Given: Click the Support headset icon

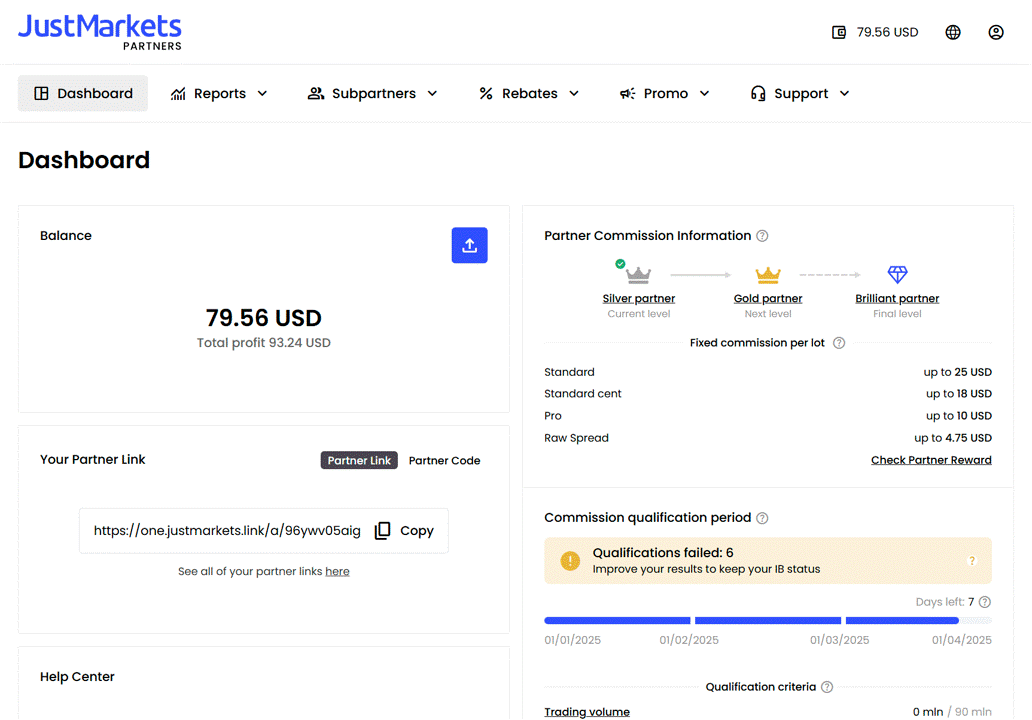Looking at the screenshot, I should 758,93.
